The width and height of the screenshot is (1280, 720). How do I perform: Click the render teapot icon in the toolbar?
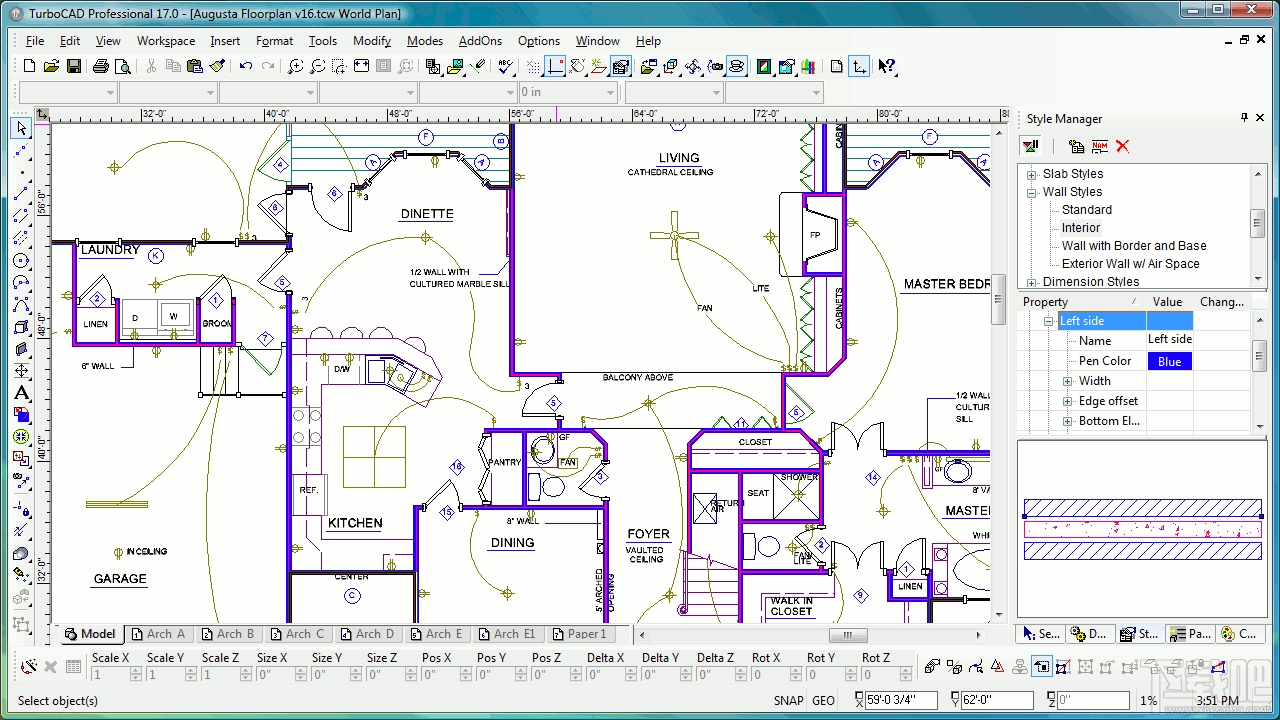[737, 66]
